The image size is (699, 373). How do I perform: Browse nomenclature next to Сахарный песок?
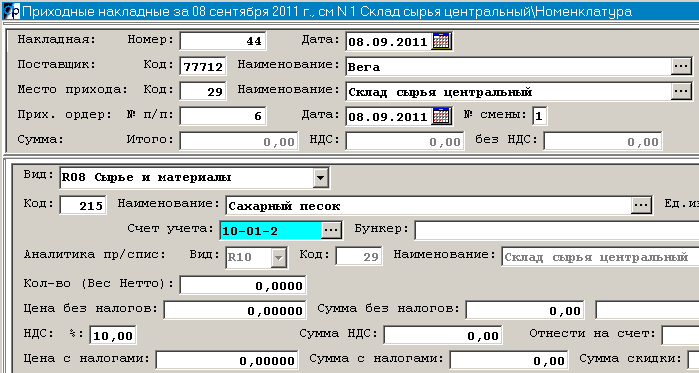click(641, 205)
